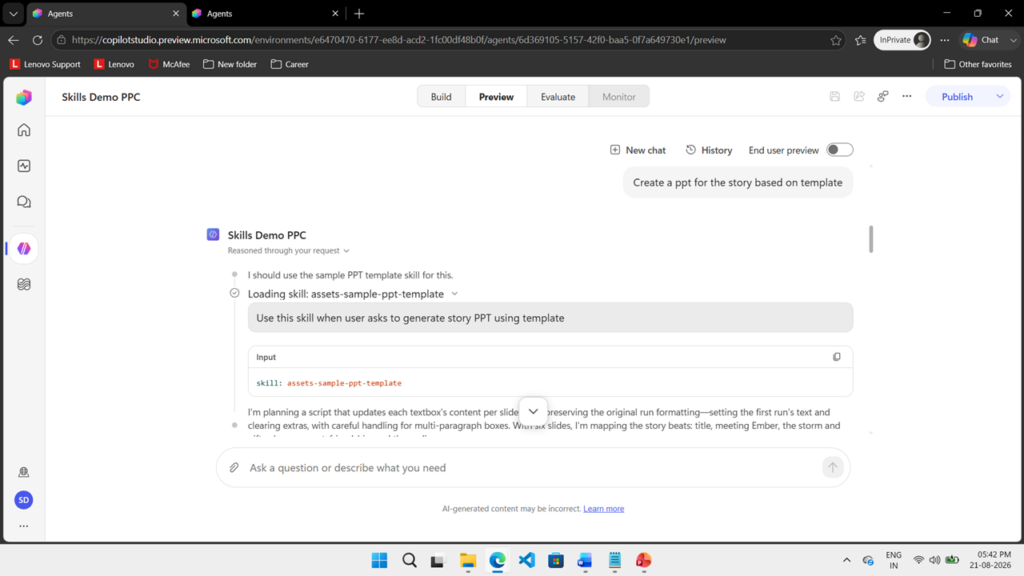Open the dropdown beside browser Chat button
Screen dimensions: 1024x576
1013,40
